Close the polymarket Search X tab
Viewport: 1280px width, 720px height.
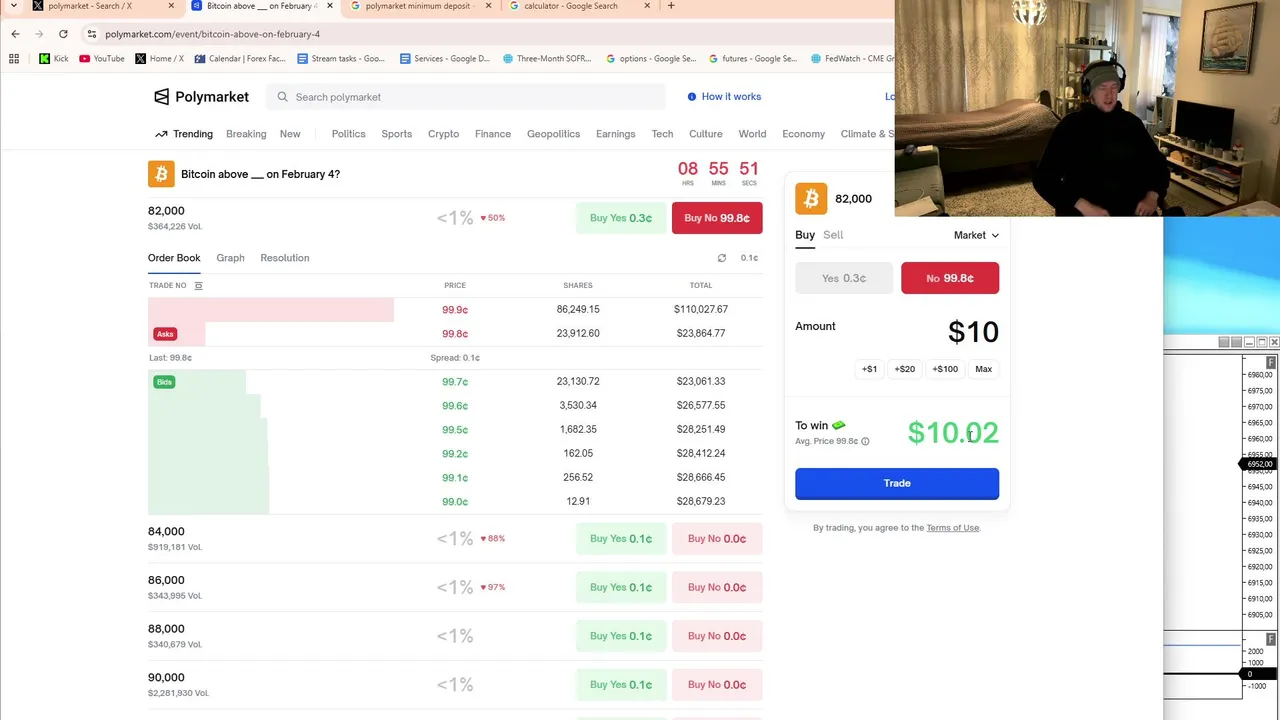[171, 6]
